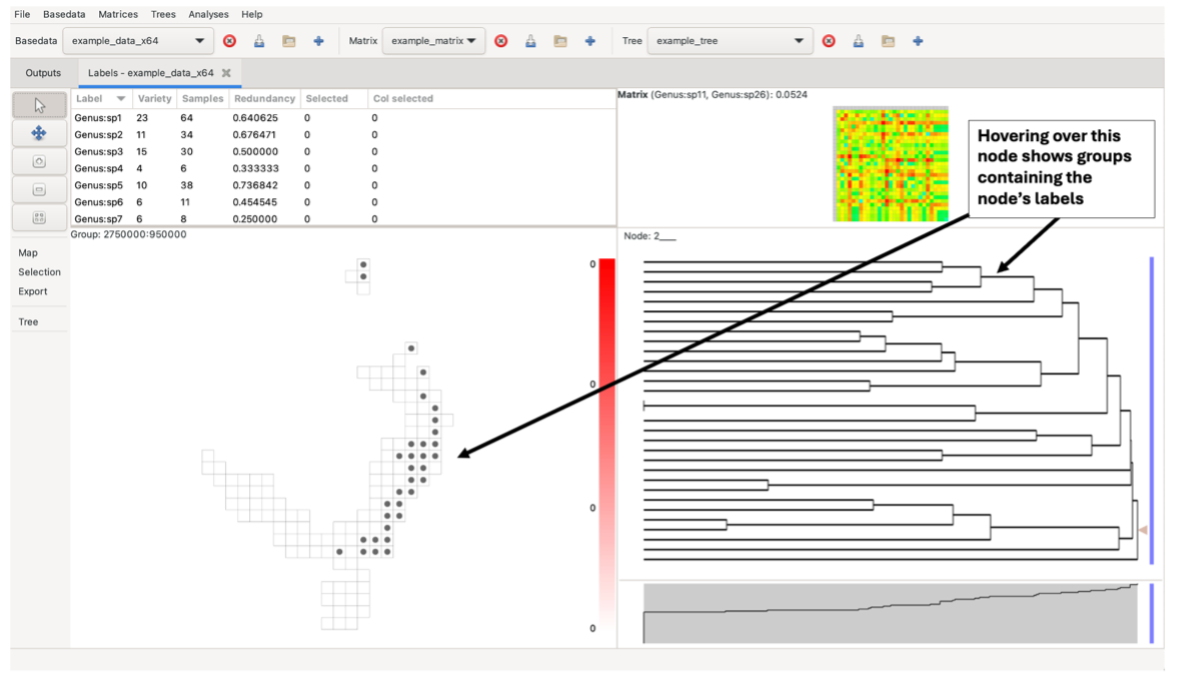Click the save icon beside Matrix dropdown
This screenshot has height=678, width=1194.
coord(531,41)
